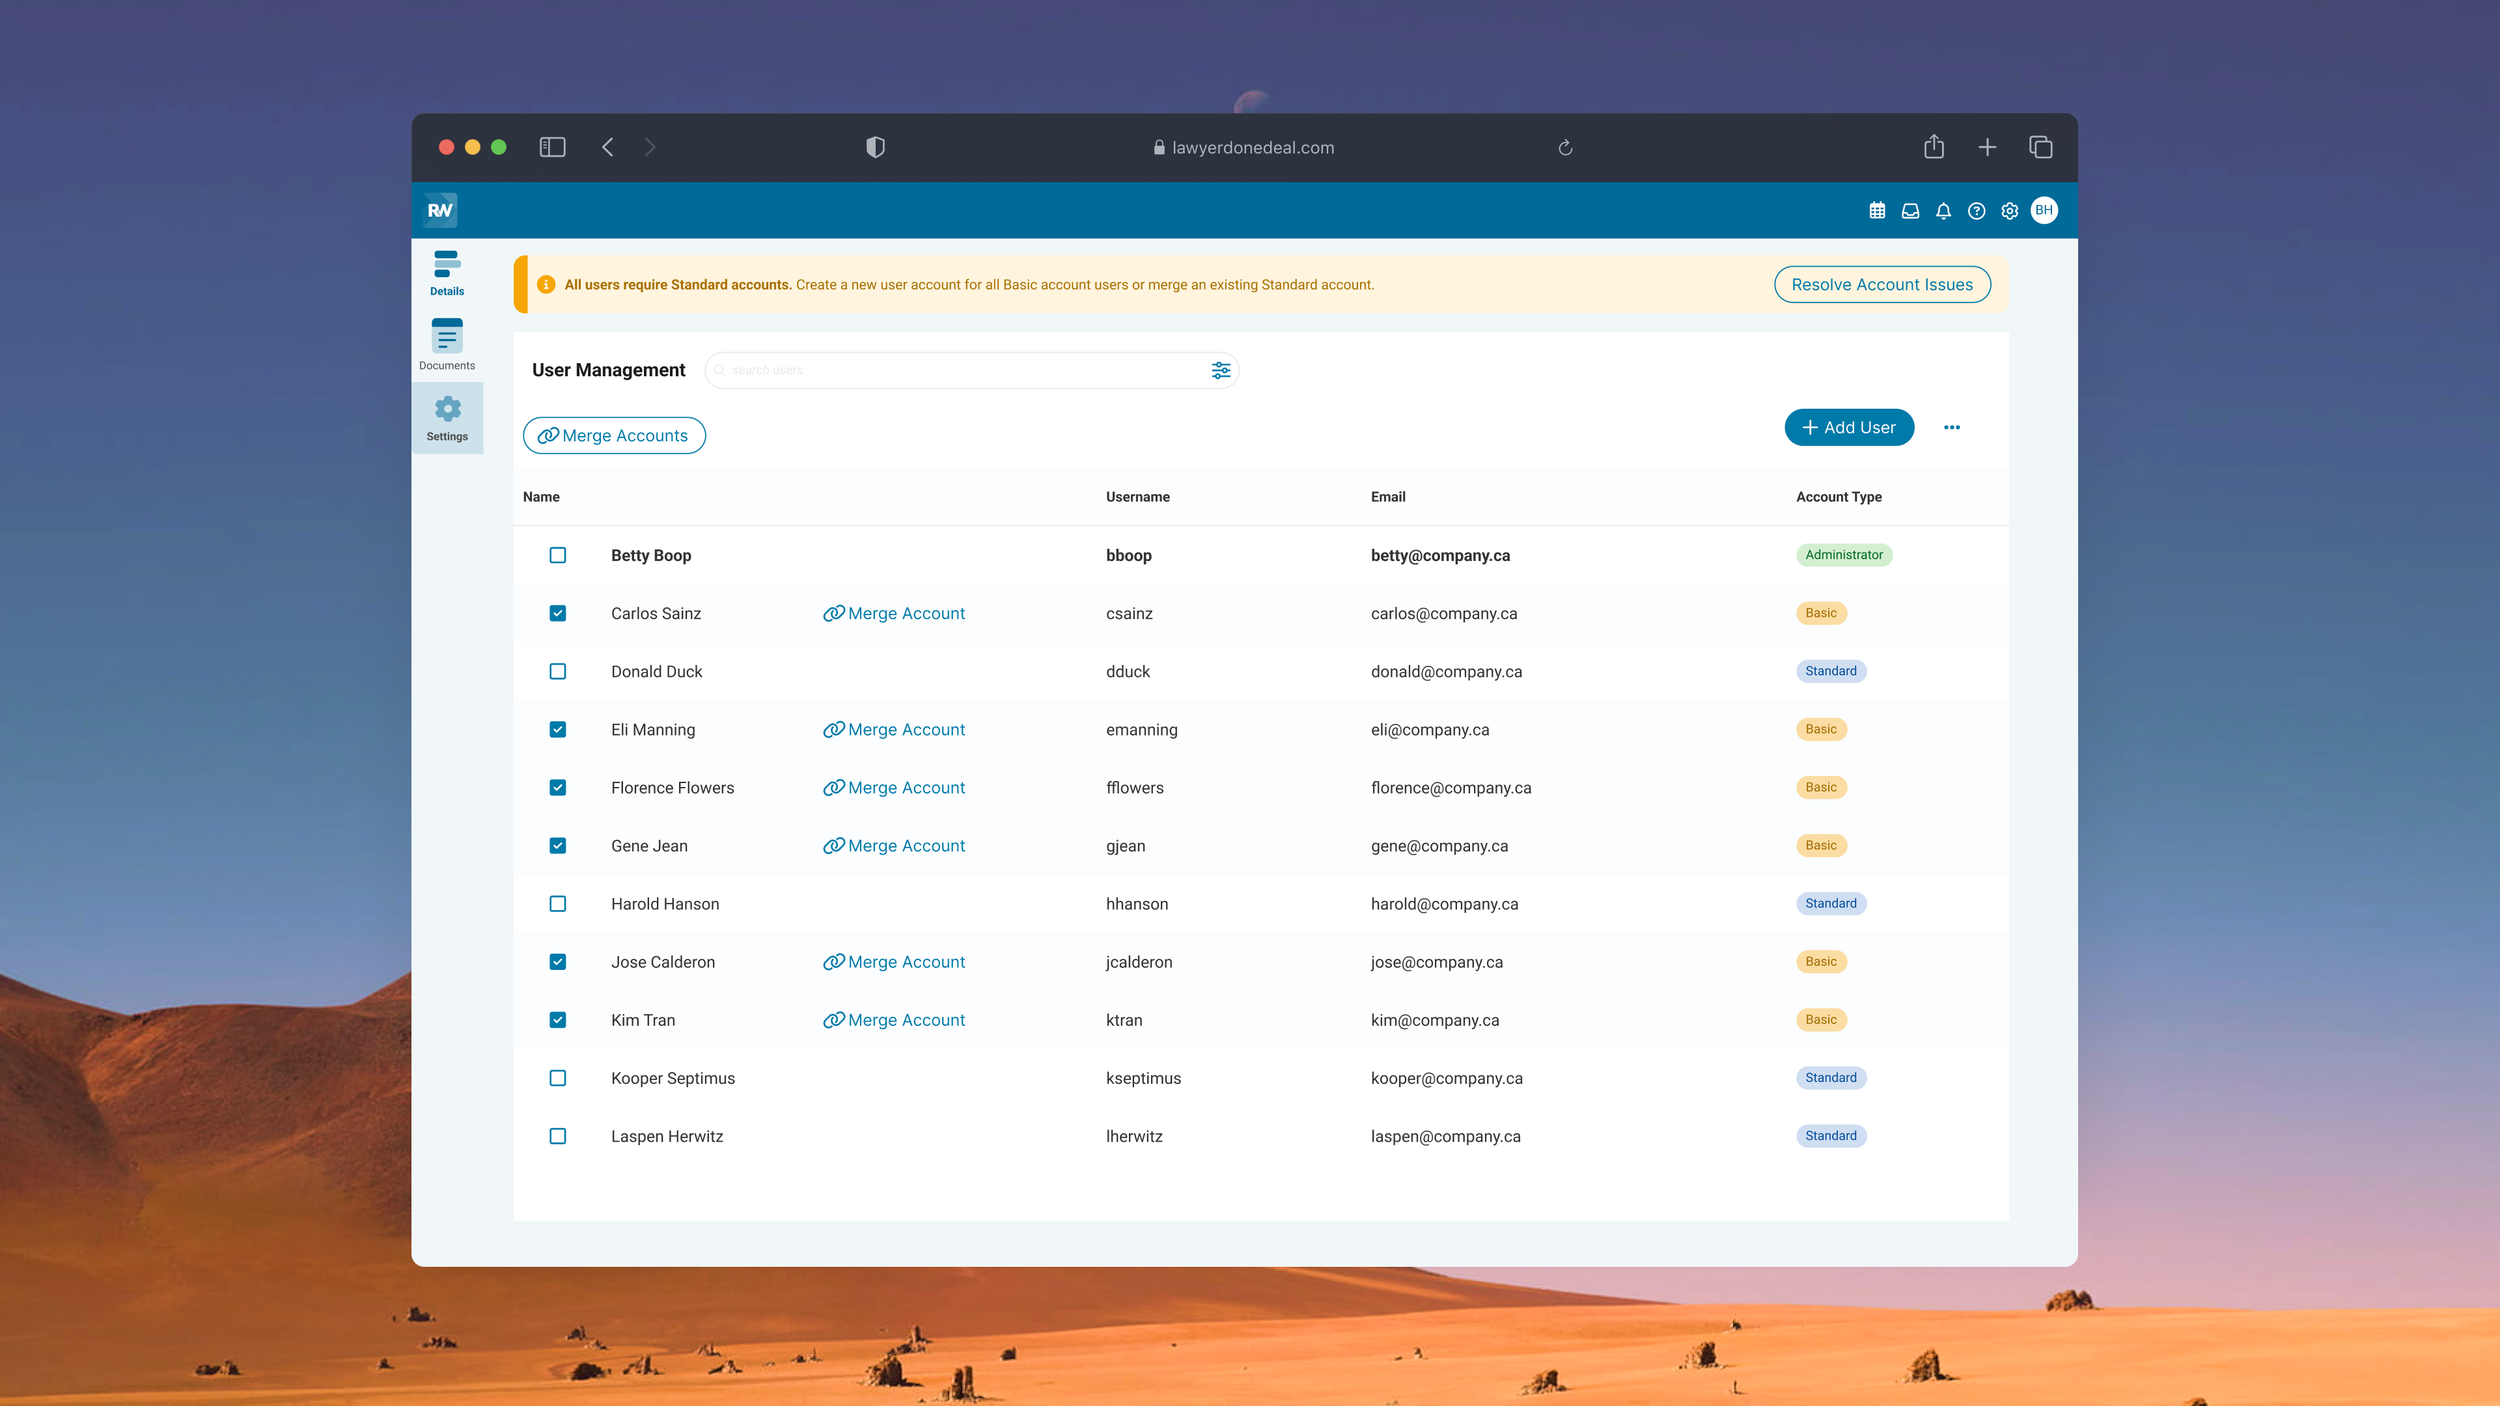
Task: Uncheck the Carlos Sainz checkbox
Action: click(558, 613)
